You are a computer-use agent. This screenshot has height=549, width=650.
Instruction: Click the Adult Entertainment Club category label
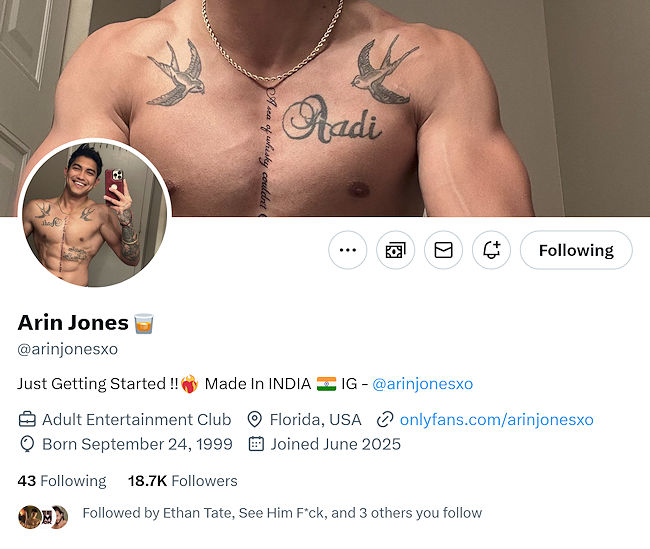pyautogui.click(x=137, y=419)
